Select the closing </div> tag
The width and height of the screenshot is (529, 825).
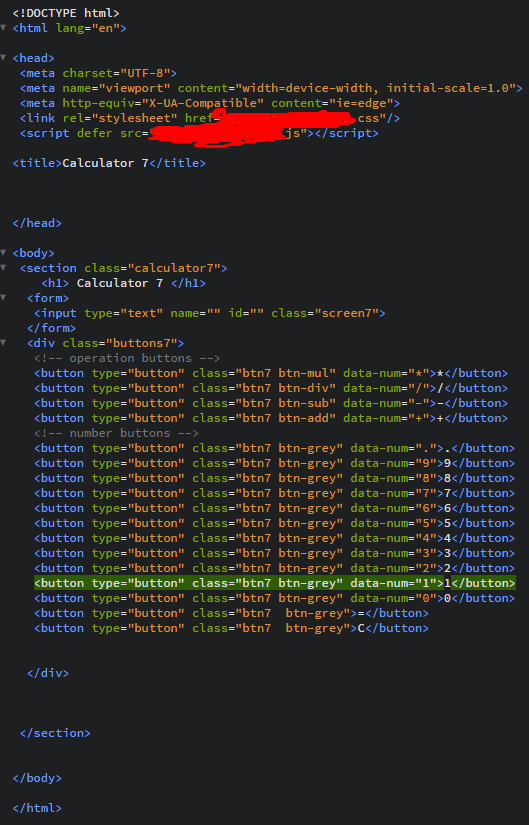pos(48,673)
